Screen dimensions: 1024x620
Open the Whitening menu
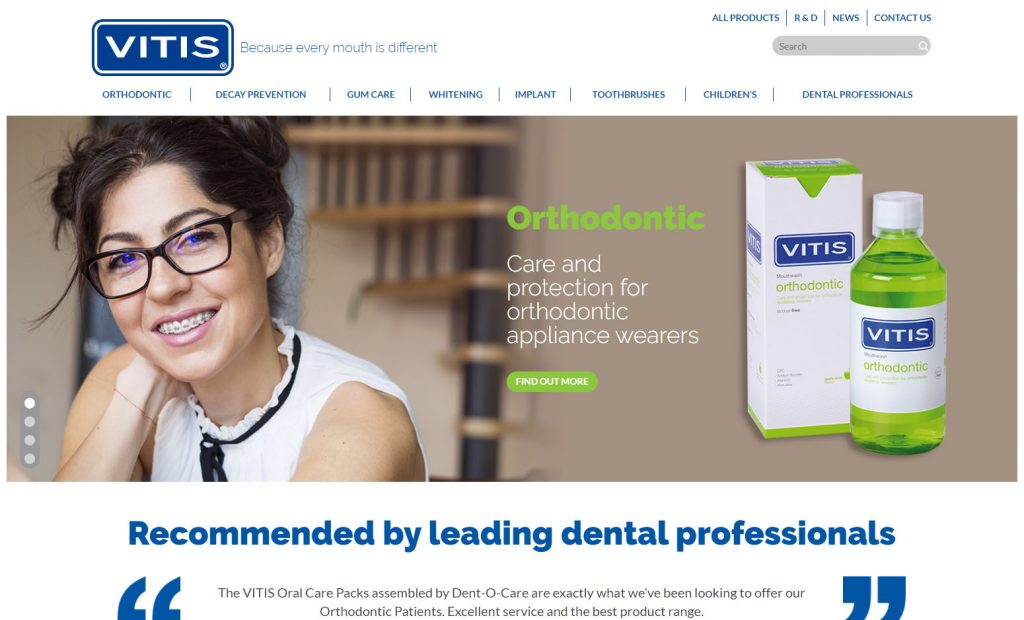click(x=455, y=94)
